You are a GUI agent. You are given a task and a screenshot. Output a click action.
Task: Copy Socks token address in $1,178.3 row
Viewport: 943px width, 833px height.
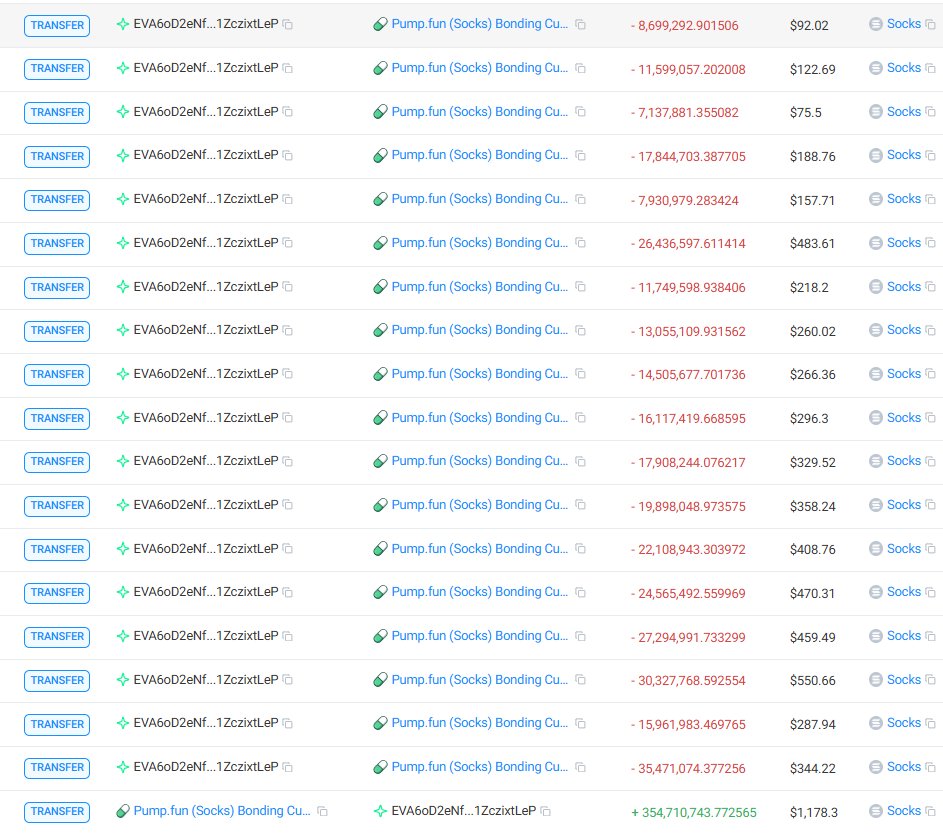(930, 811)
